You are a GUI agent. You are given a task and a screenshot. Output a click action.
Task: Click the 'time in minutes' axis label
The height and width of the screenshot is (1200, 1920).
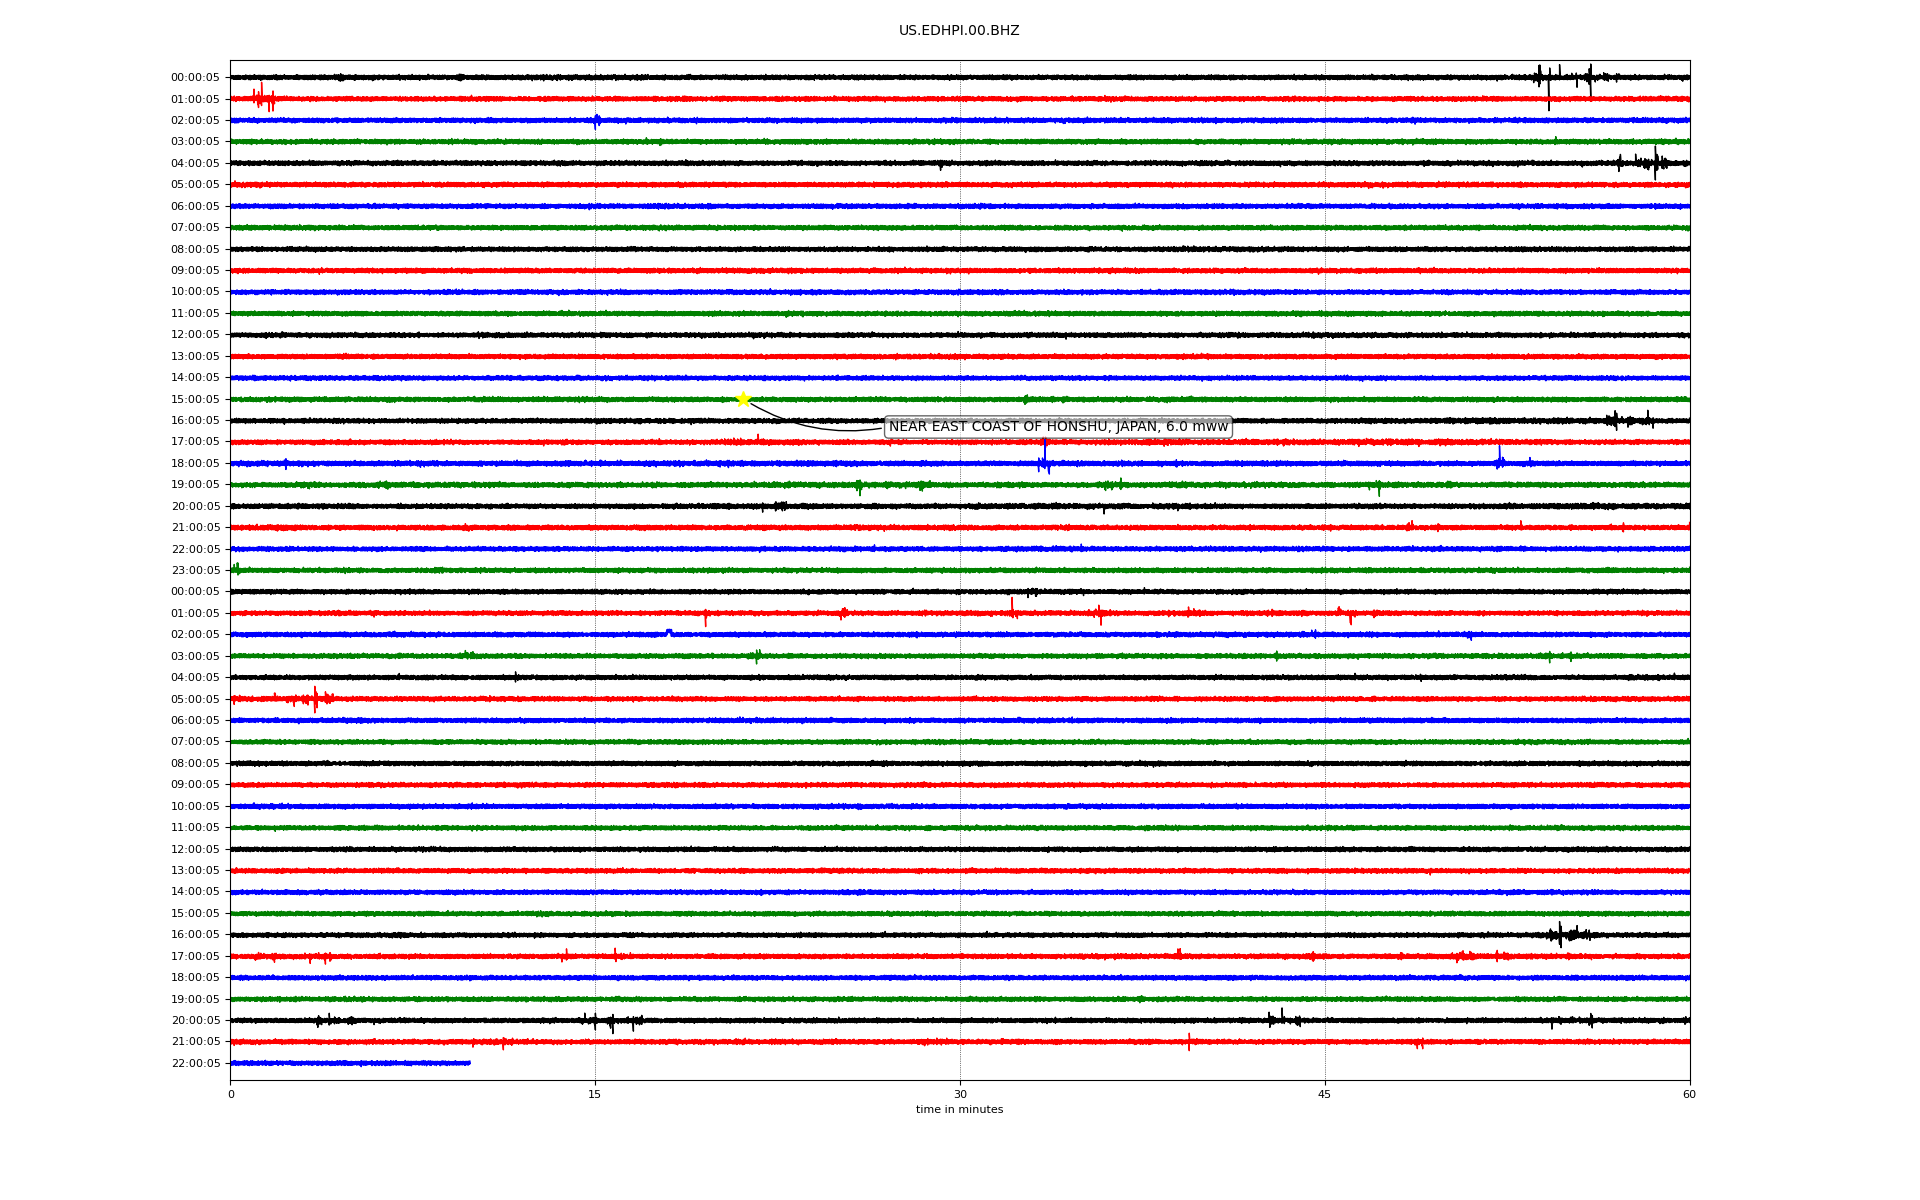959,1109
